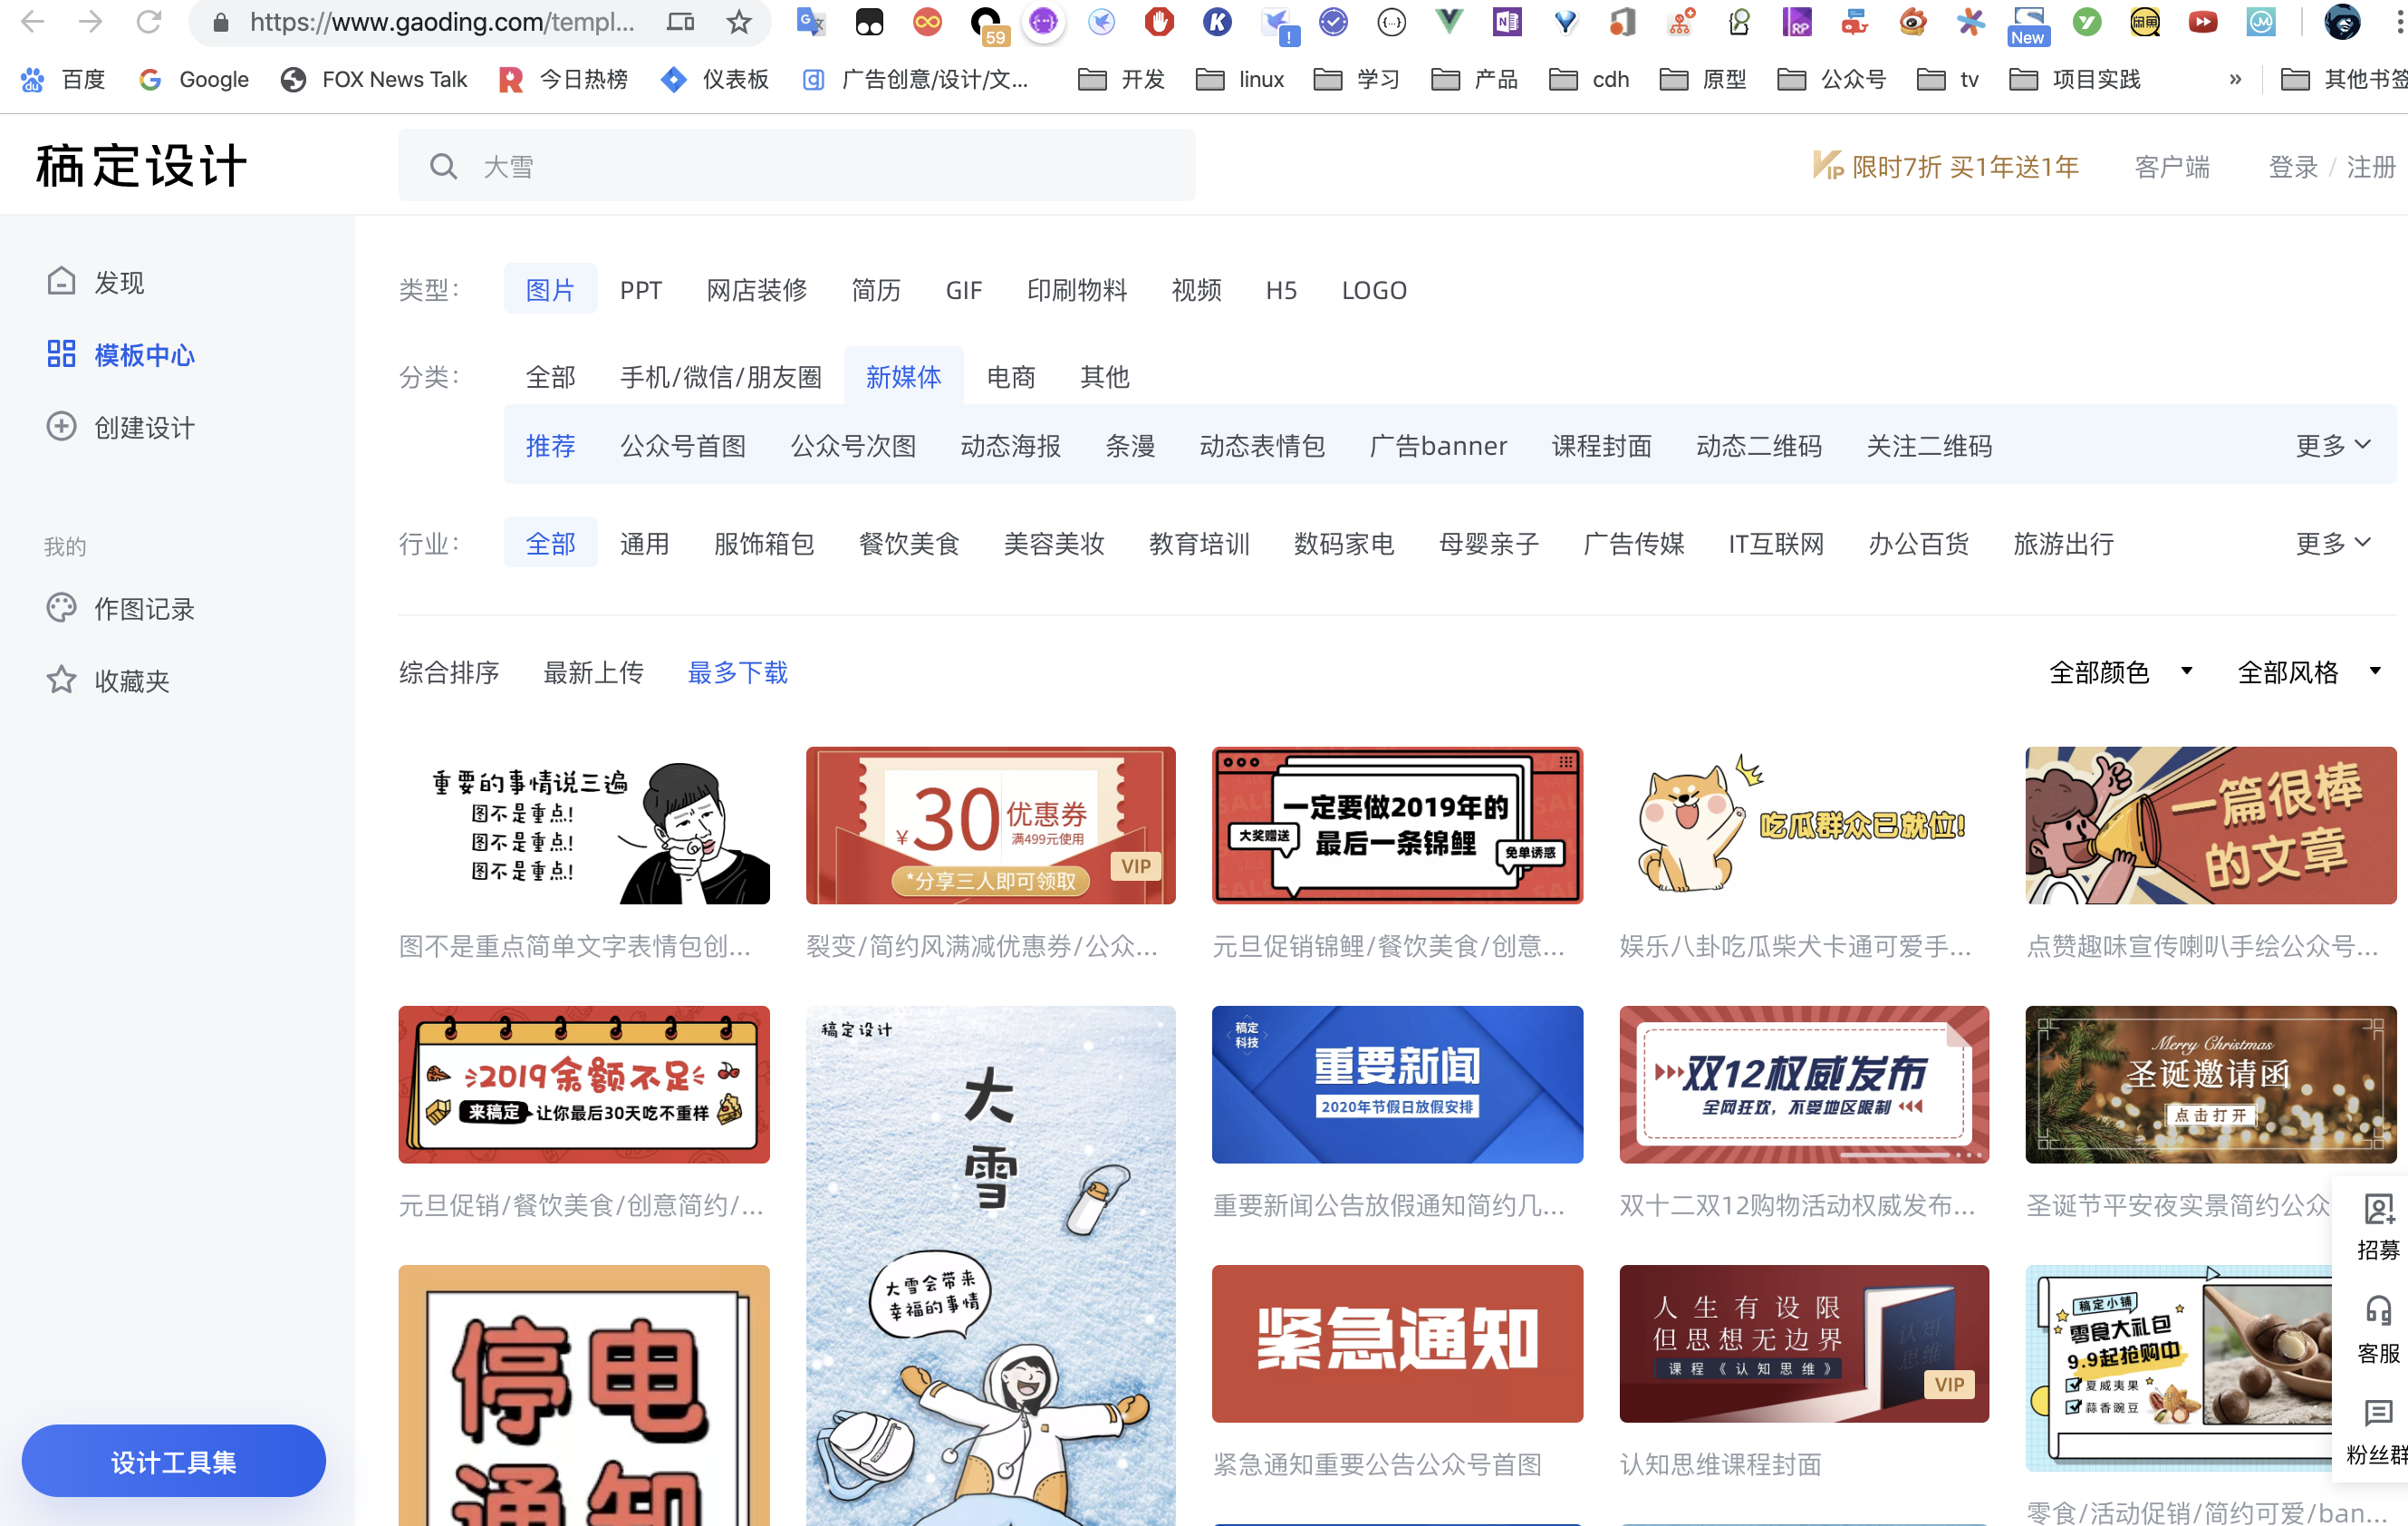The height and width of the screenshot is (1526, 2408).
Task: Click the 创建设计 plus icon
Action: [61, 427]
